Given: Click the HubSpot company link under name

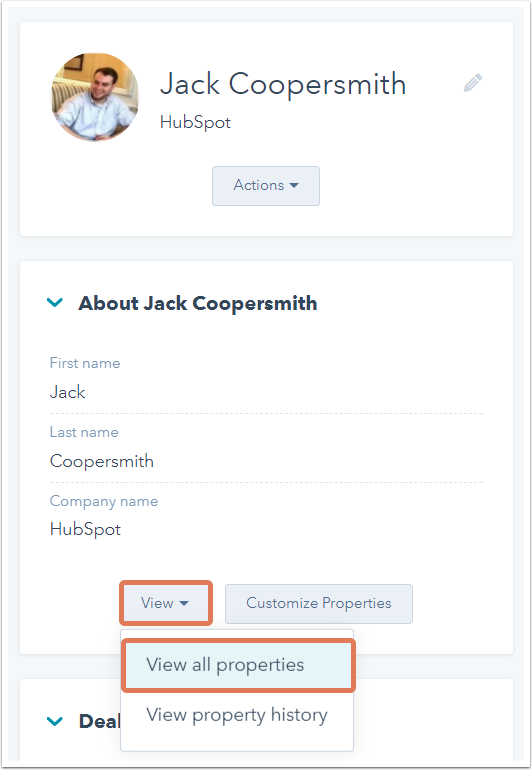Looking at the screenshot, I should [x=195, y=122].
